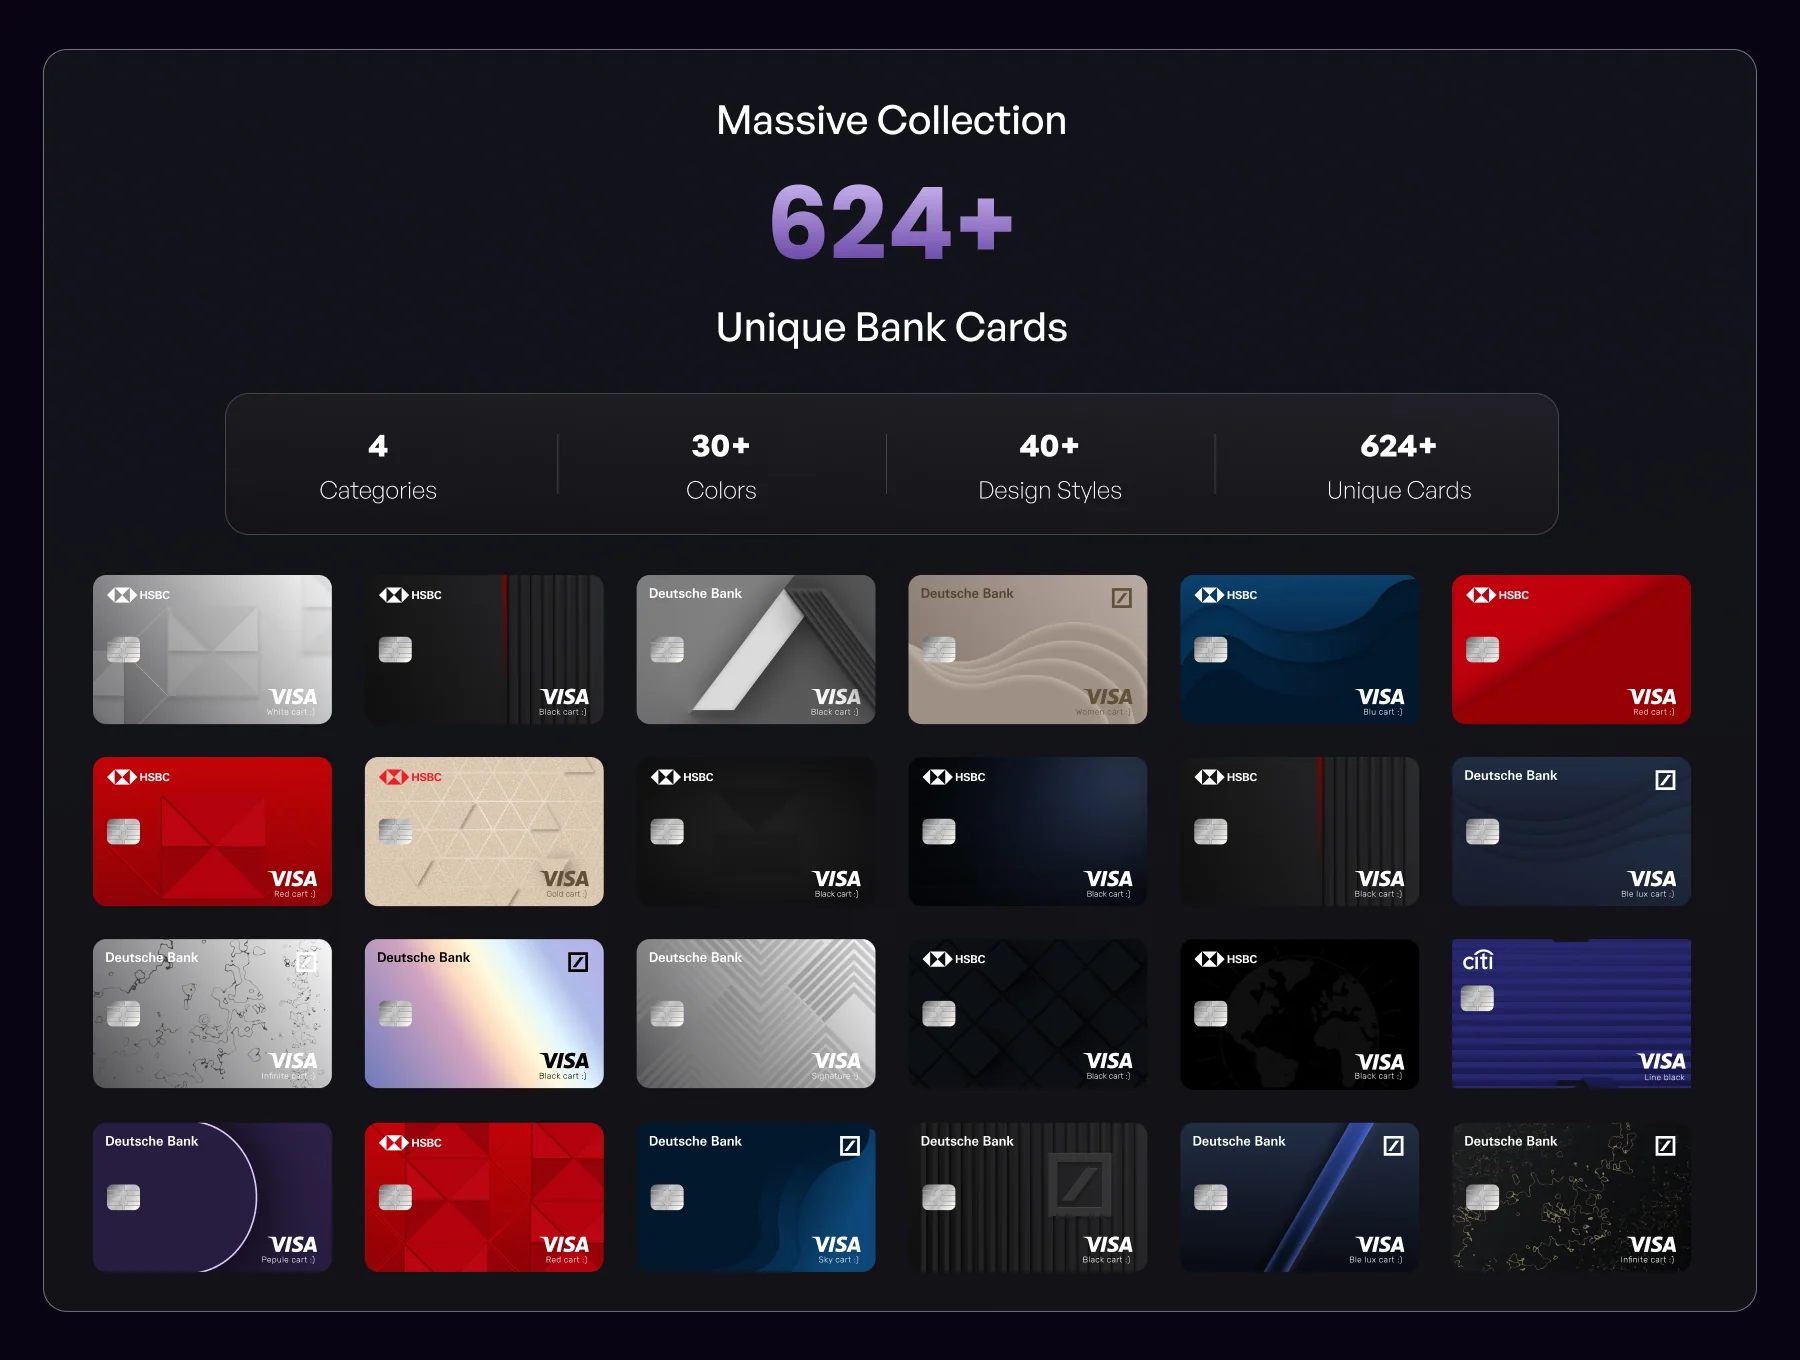Screen dimensions: 1800x1360
Task: Click the Deutsche Bank logo on the holographic card
Action: click(x=578, y=962)
